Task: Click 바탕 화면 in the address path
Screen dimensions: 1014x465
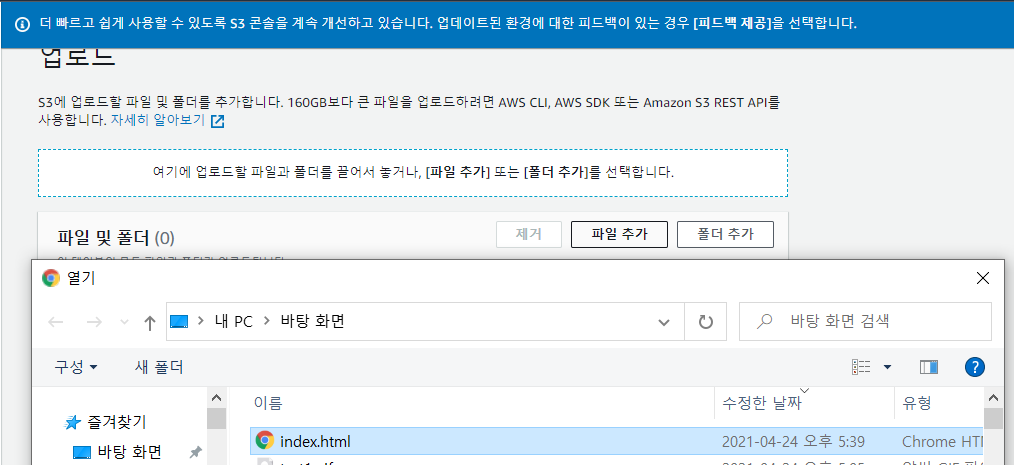Action: pos(312,321)
